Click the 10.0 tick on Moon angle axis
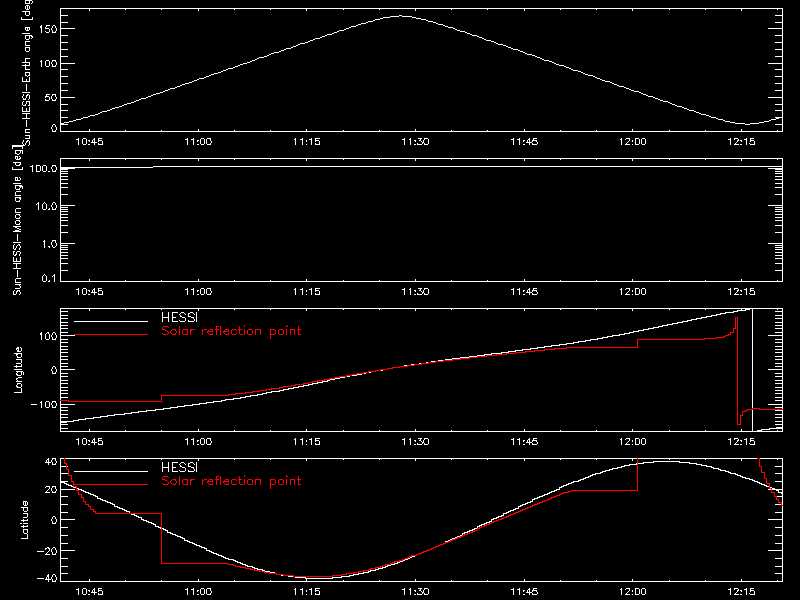Screen dimensions: 800x600 point(46,207)
